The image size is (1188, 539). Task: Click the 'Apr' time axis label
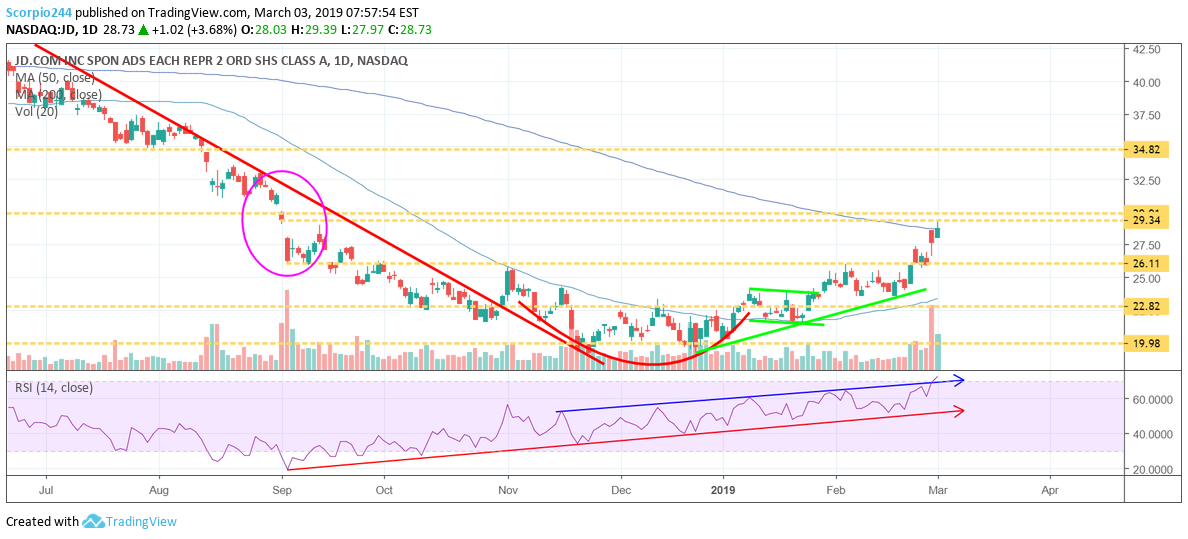[x=1051, y=490]
